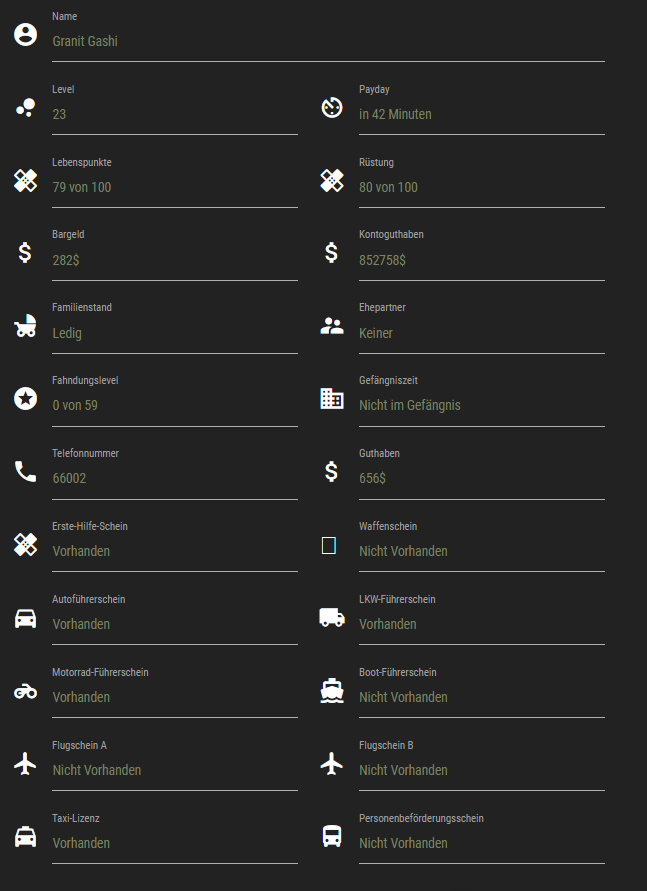Click the baby stroller Familienstand icon
Image resolution: width=647 pixels, height=891 pixels.
[25, 326]
